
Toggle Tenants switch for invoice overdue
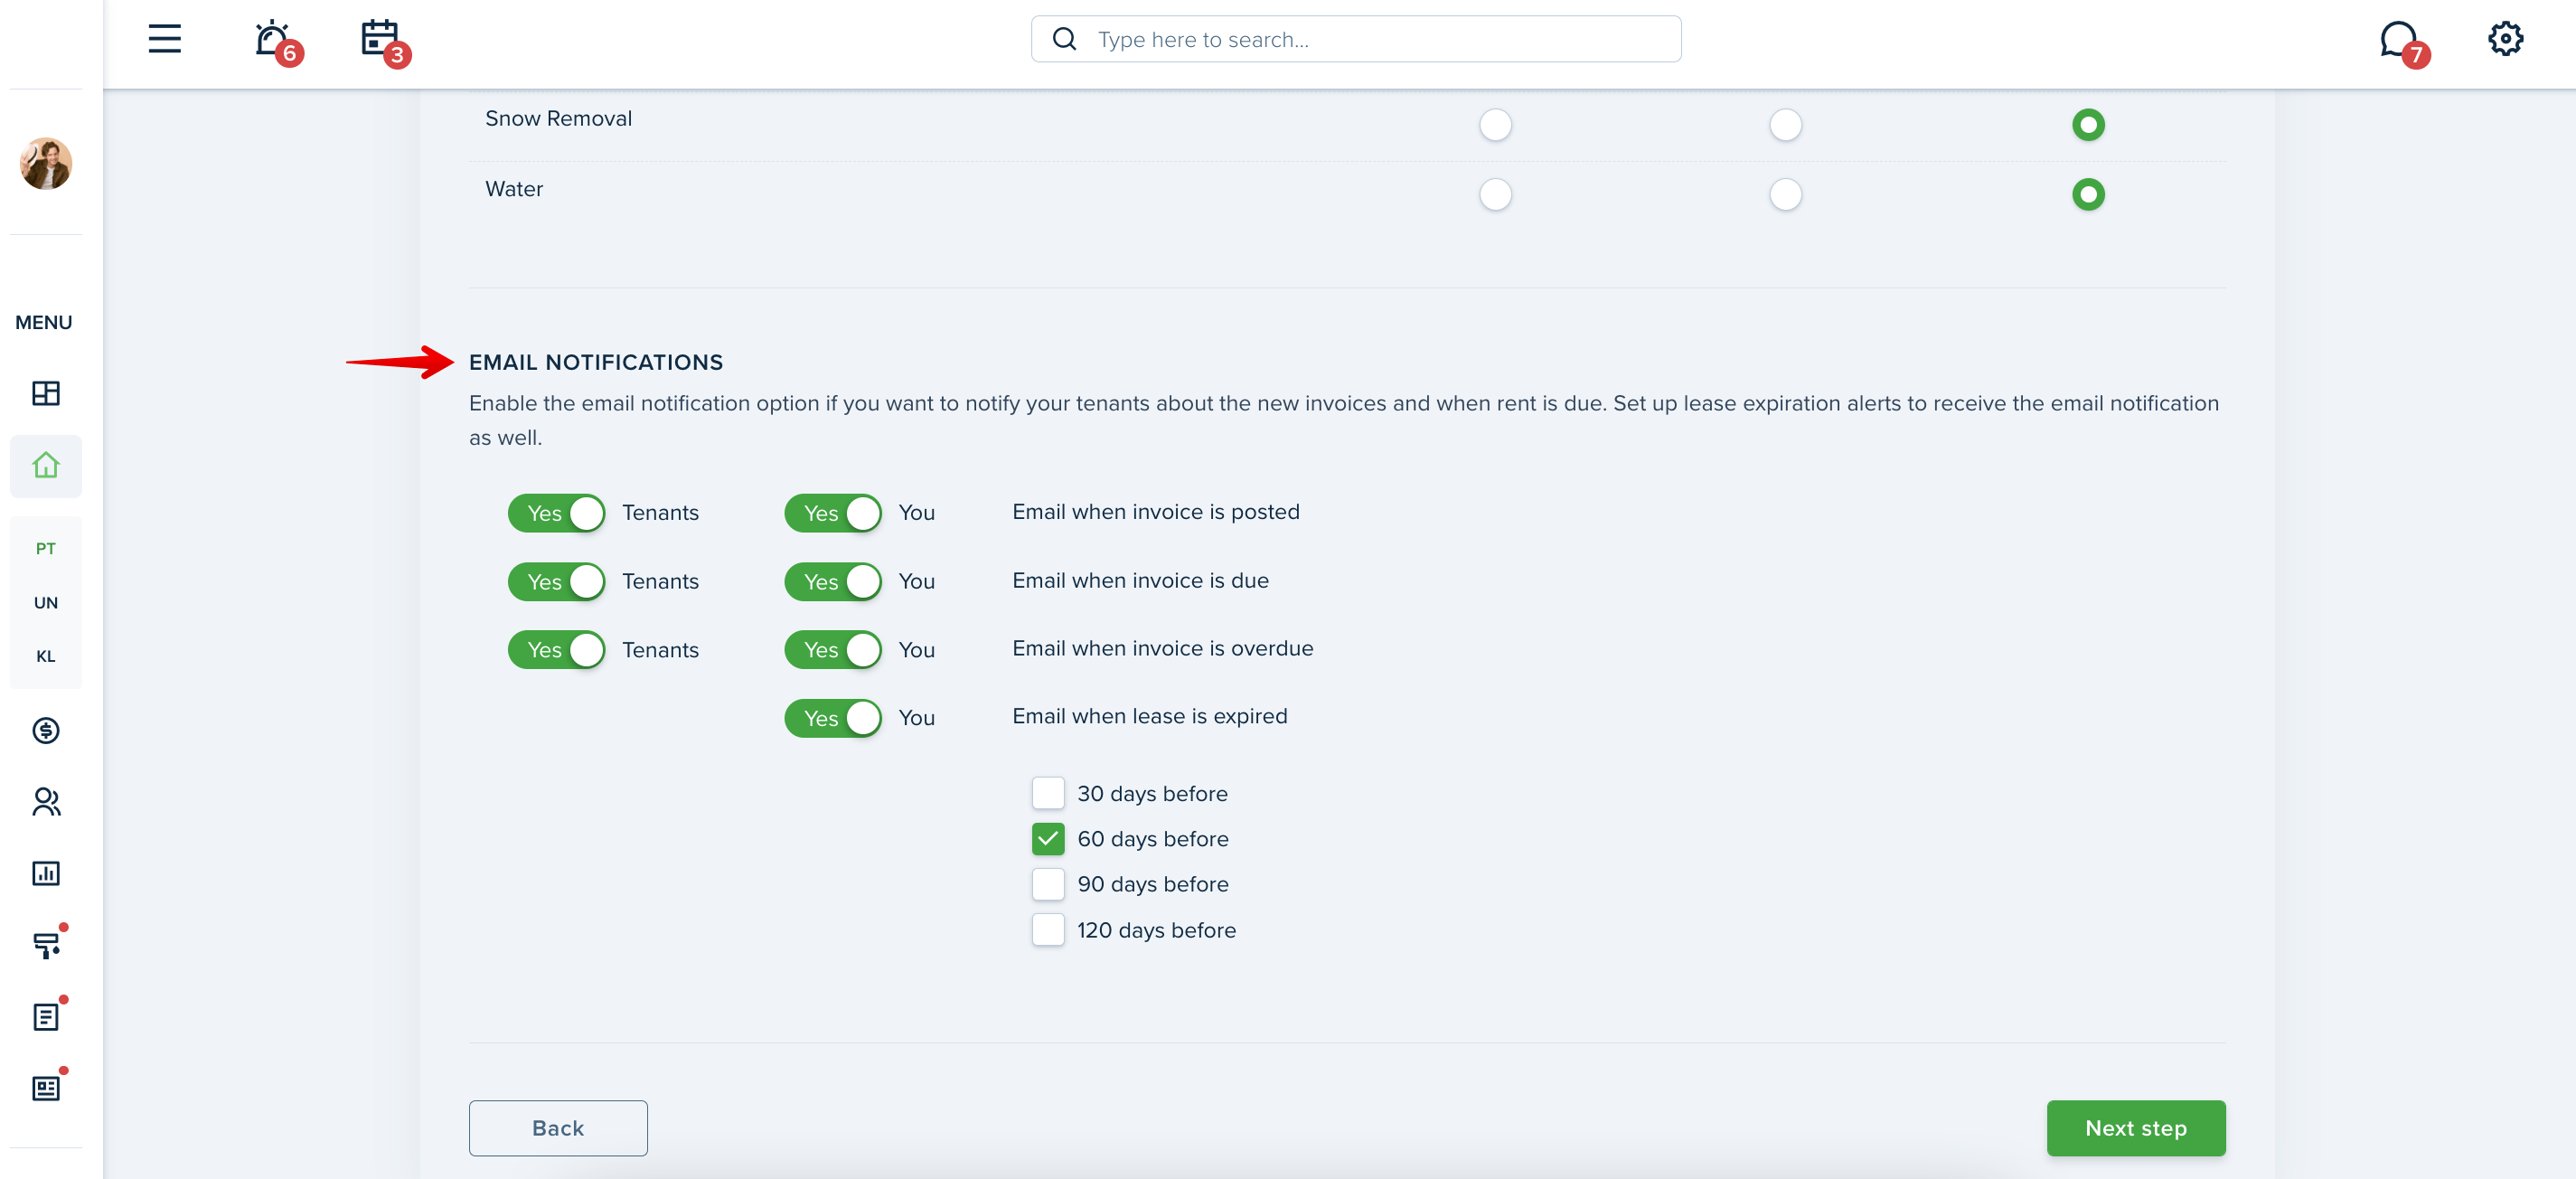click(556, 650)
